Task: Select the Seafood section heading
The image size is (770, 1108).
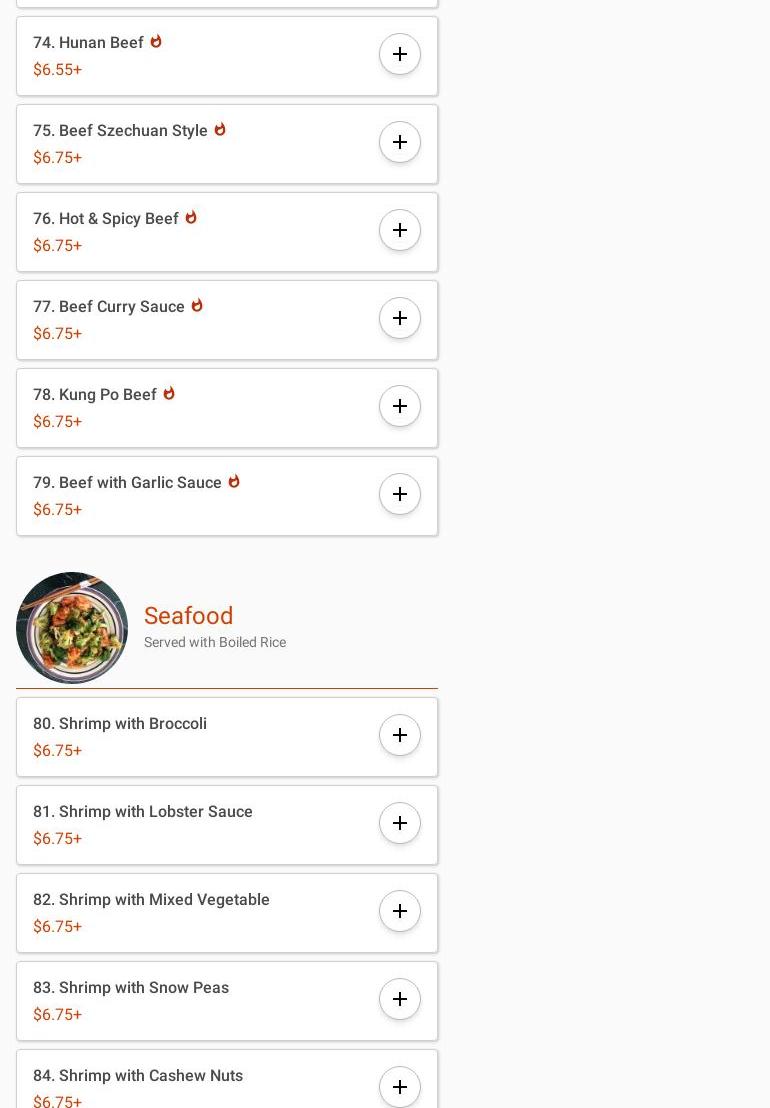Action: (x=188, y=616)
